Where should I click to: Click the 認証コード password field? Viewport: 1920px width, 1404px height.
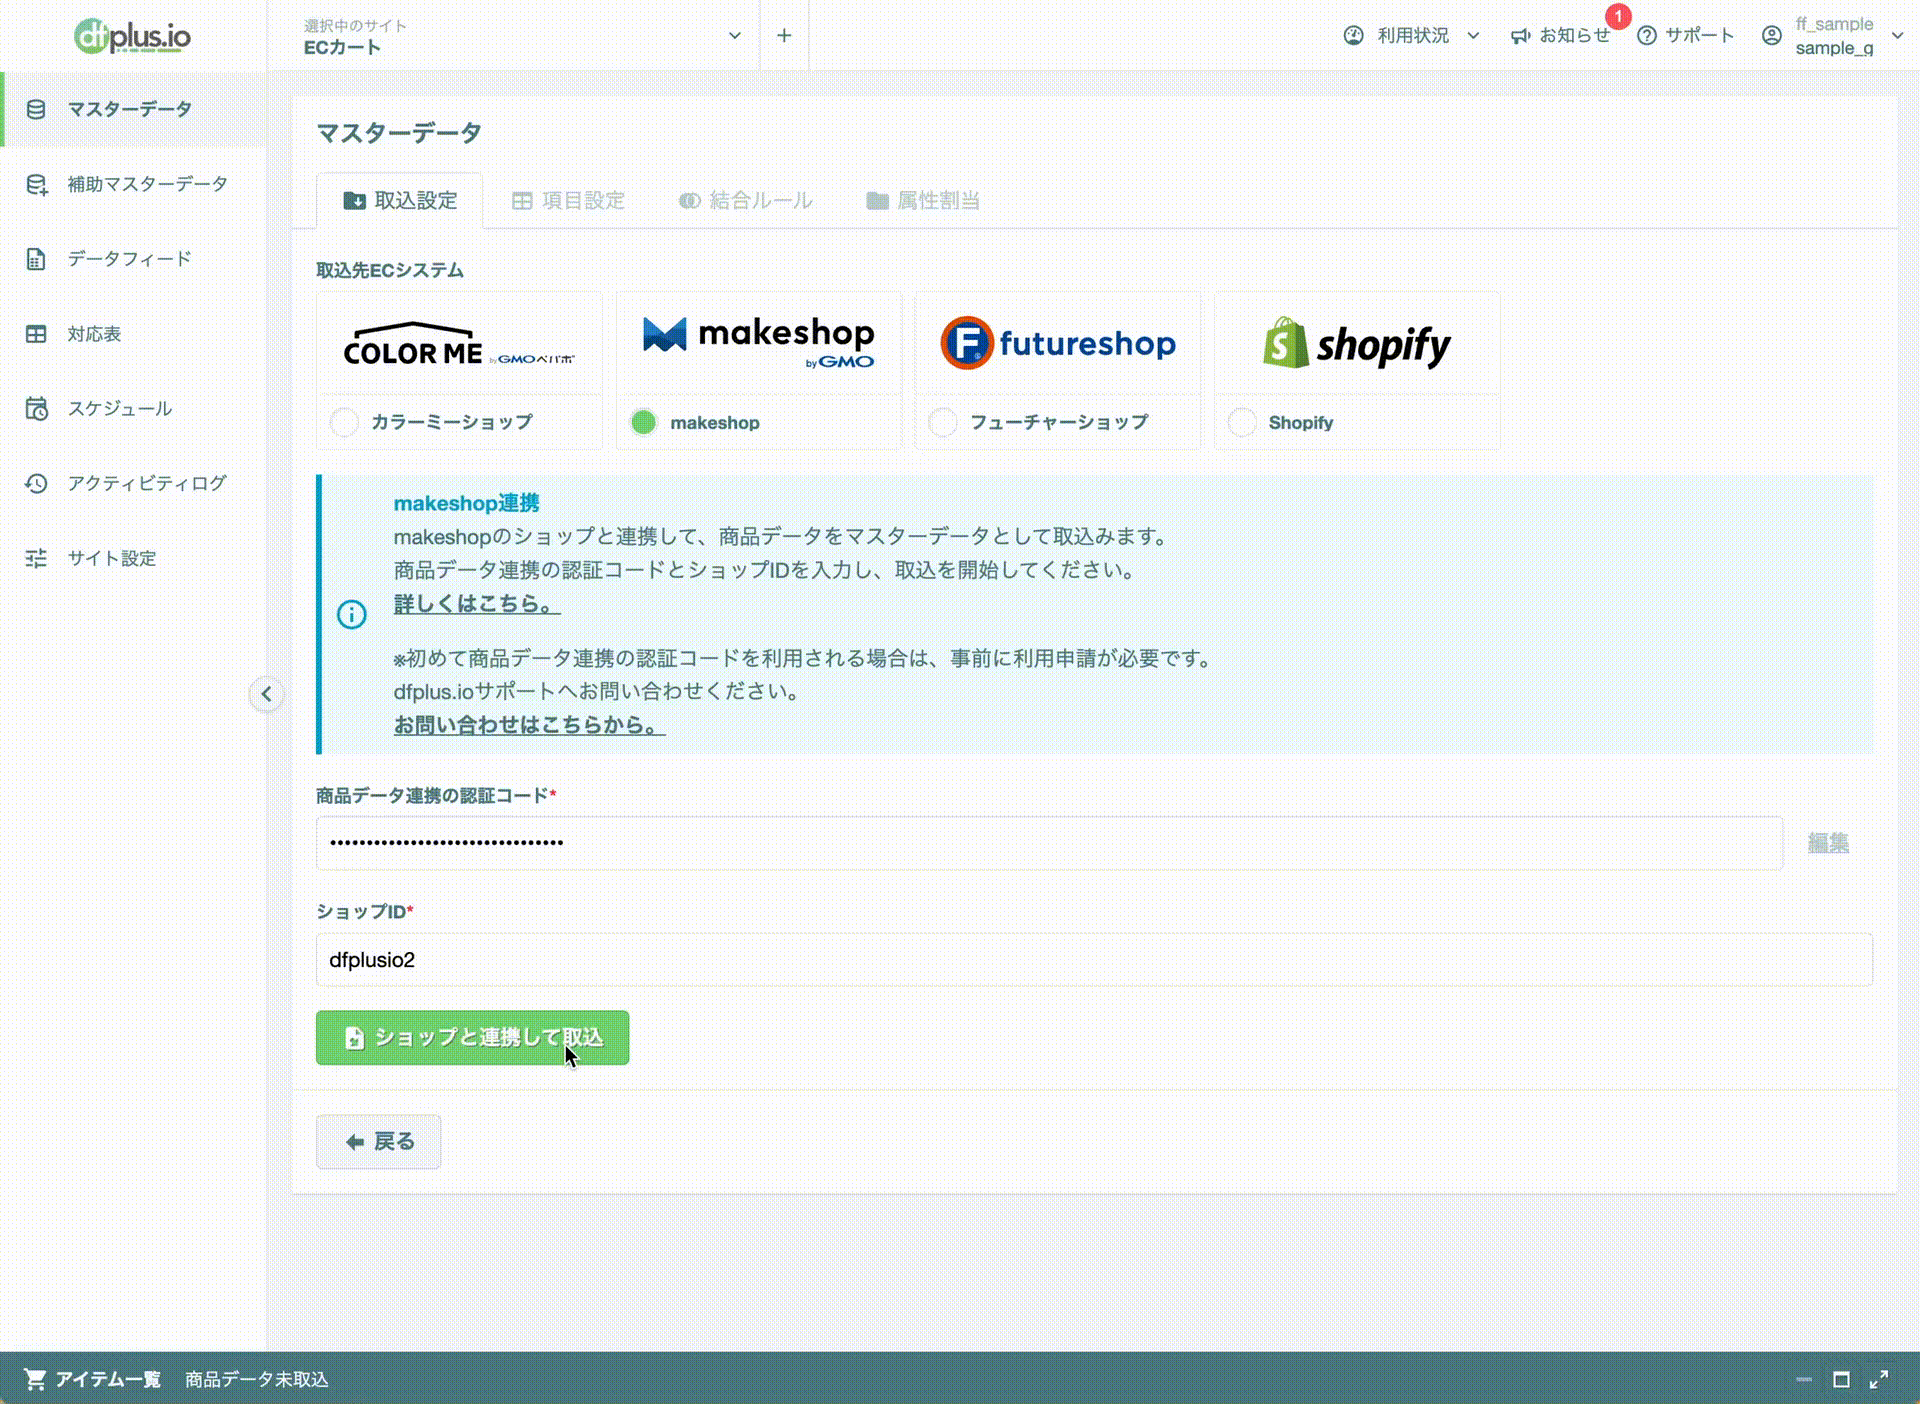1049,843
